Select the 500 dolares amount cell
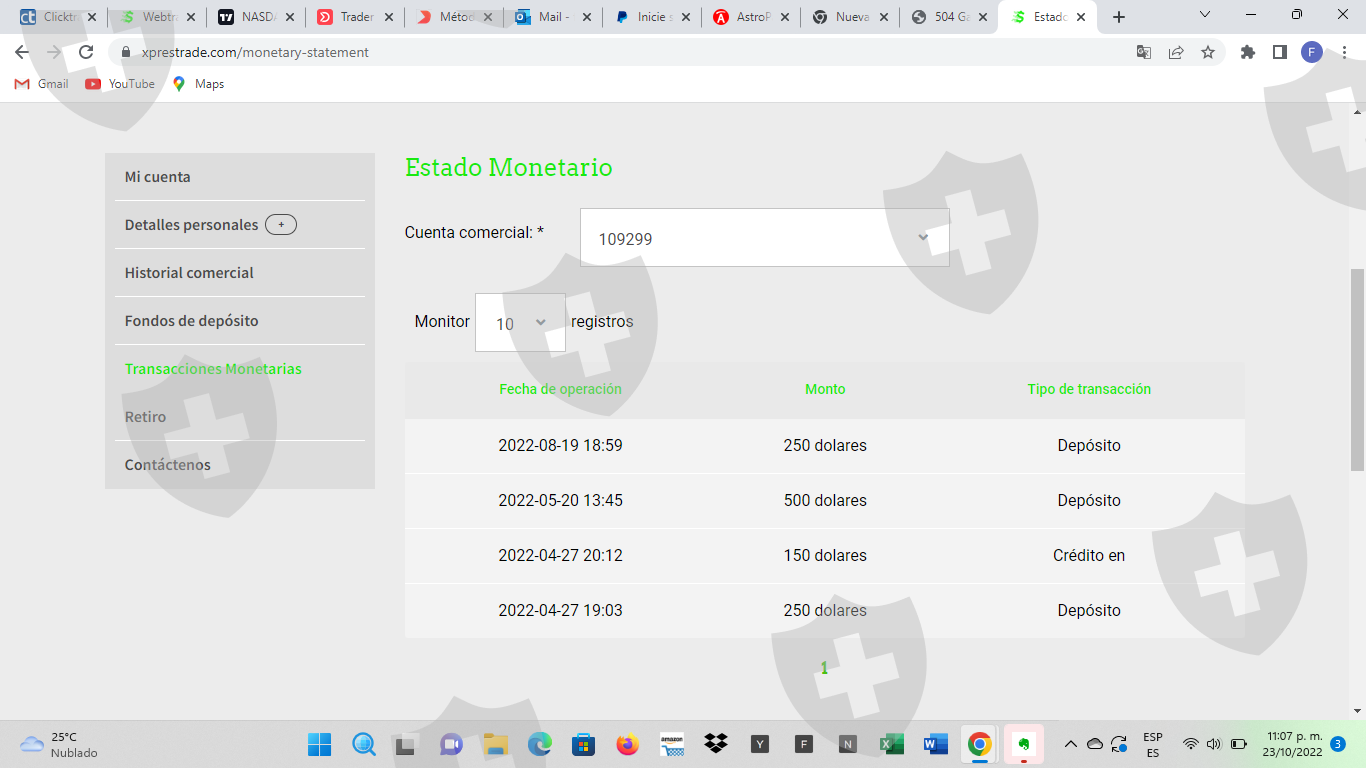The image size is (1366, 768). (x=825, y=501)
